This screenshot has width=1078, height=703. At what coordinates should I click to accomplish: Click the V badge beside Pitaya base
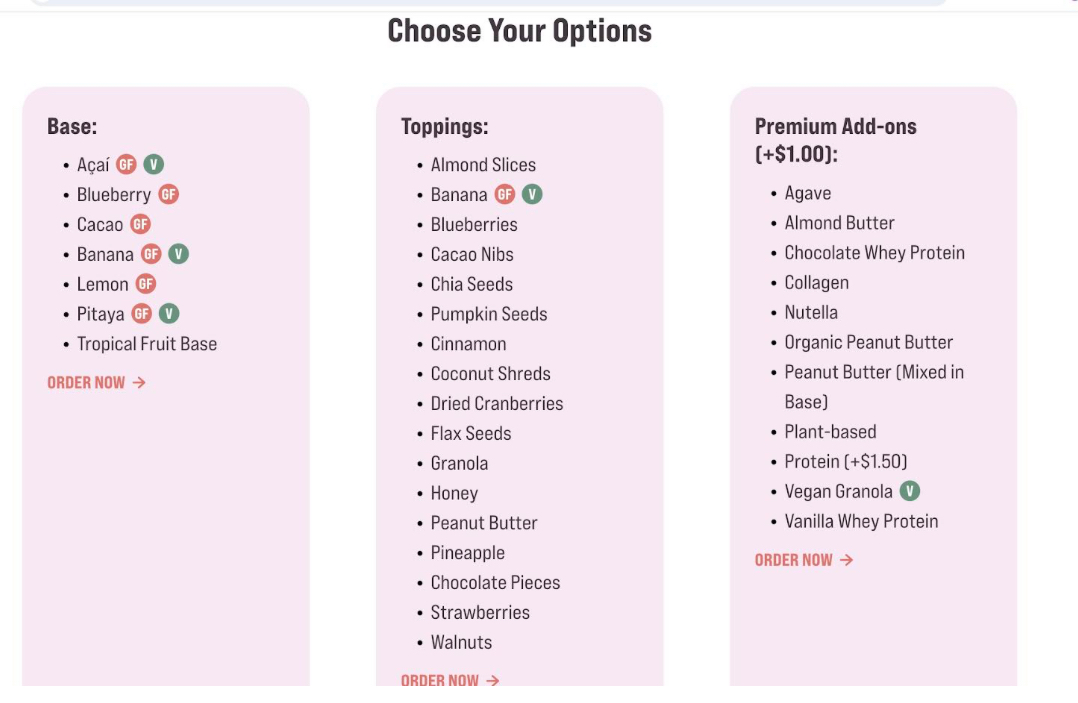[169, 314]
